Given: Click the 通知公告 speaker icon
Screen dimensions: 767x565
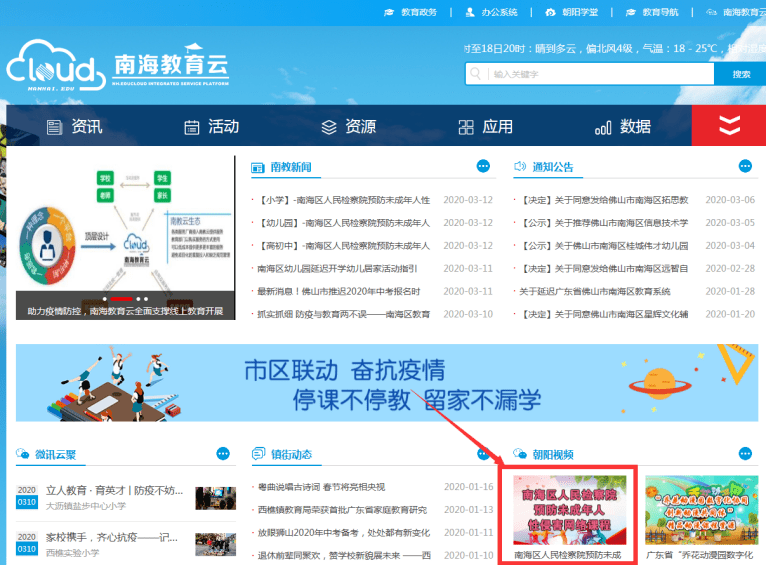Looking at the screenshot, I should tap(519, 166).
